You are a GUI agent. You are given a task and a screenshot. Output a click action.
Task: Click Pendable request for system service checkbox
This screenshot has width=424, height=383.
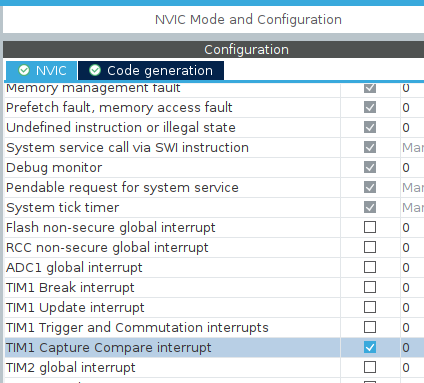click(370, 187)
